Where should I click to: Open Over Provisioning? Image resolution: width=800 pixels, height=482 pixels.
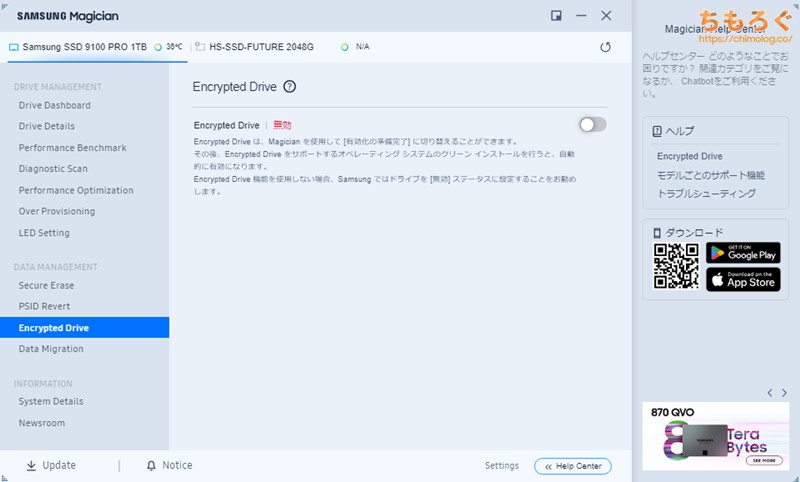[57, 211]
